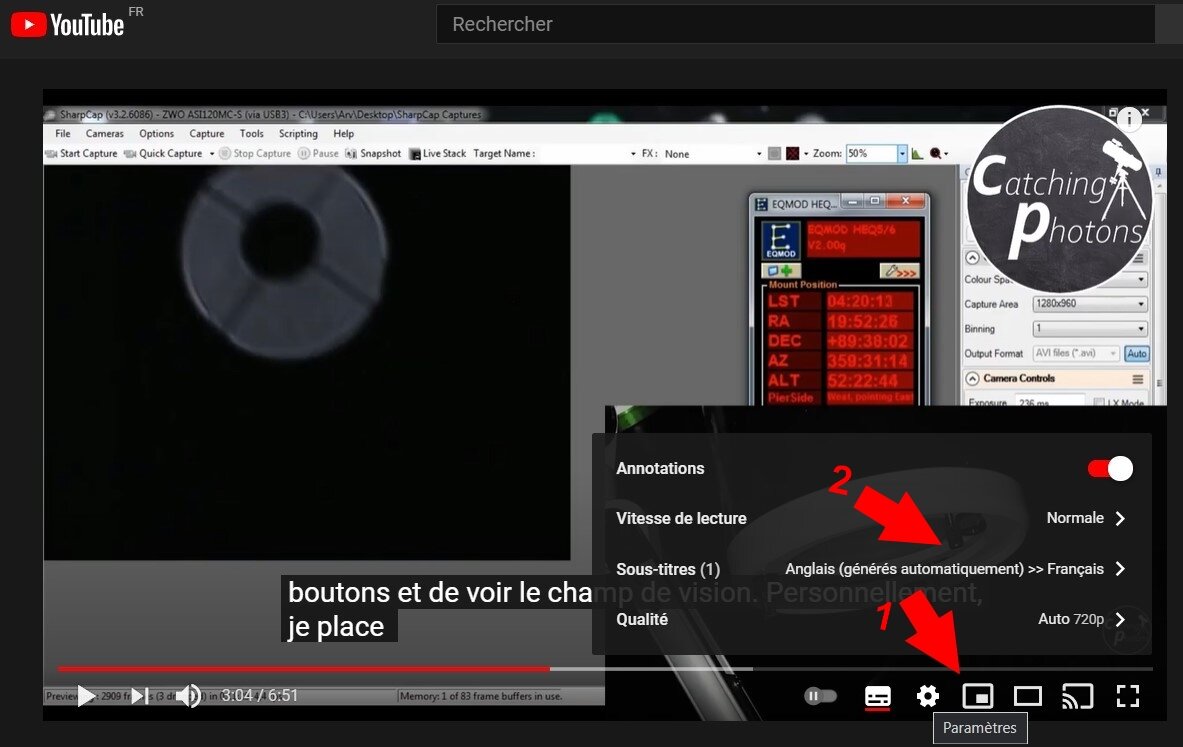Switch to theater mode view
Image resolution: width=1183 pixels, height=747 pixels.
pos(1028,696)
